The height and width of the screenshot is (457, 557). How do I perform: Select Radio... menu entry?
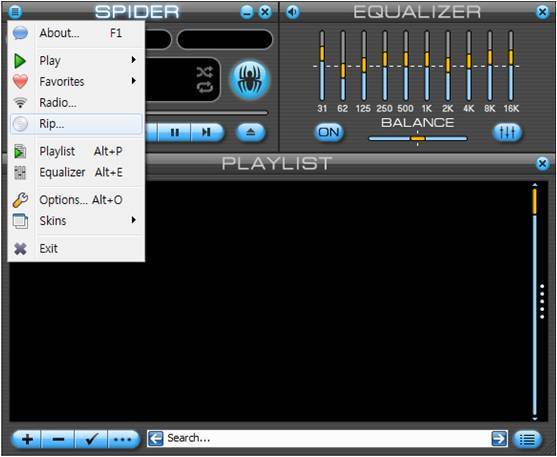pos(76,103)
